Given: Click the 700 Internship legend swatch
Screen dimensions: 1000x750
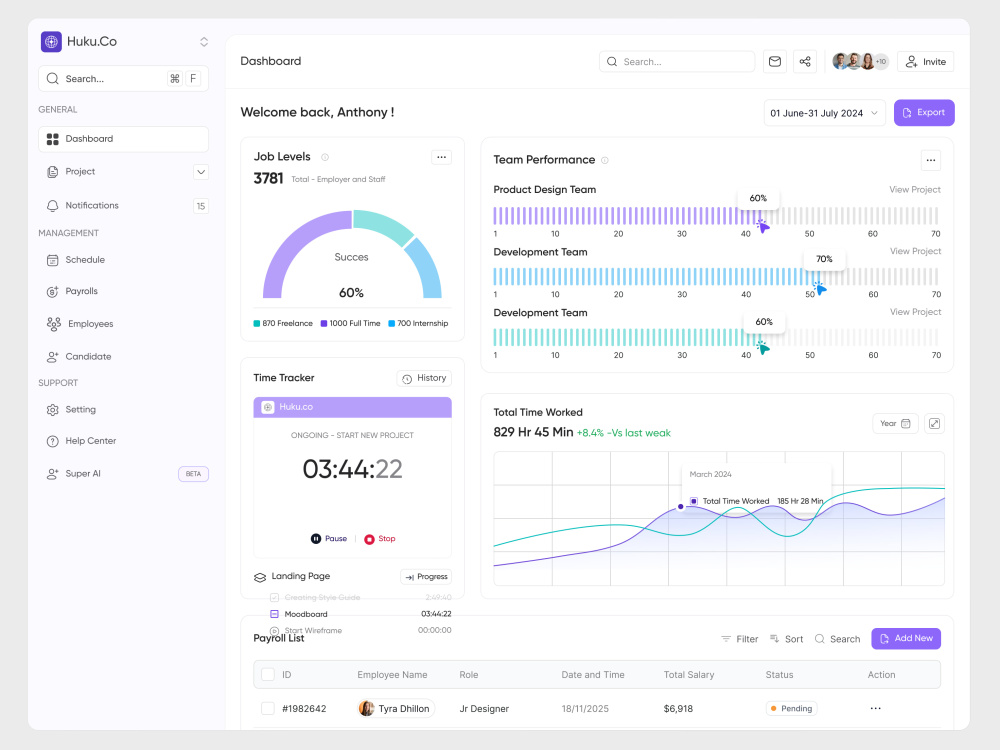Looking at the screenshot, I should pyautogui.click(x=392, y=323).
